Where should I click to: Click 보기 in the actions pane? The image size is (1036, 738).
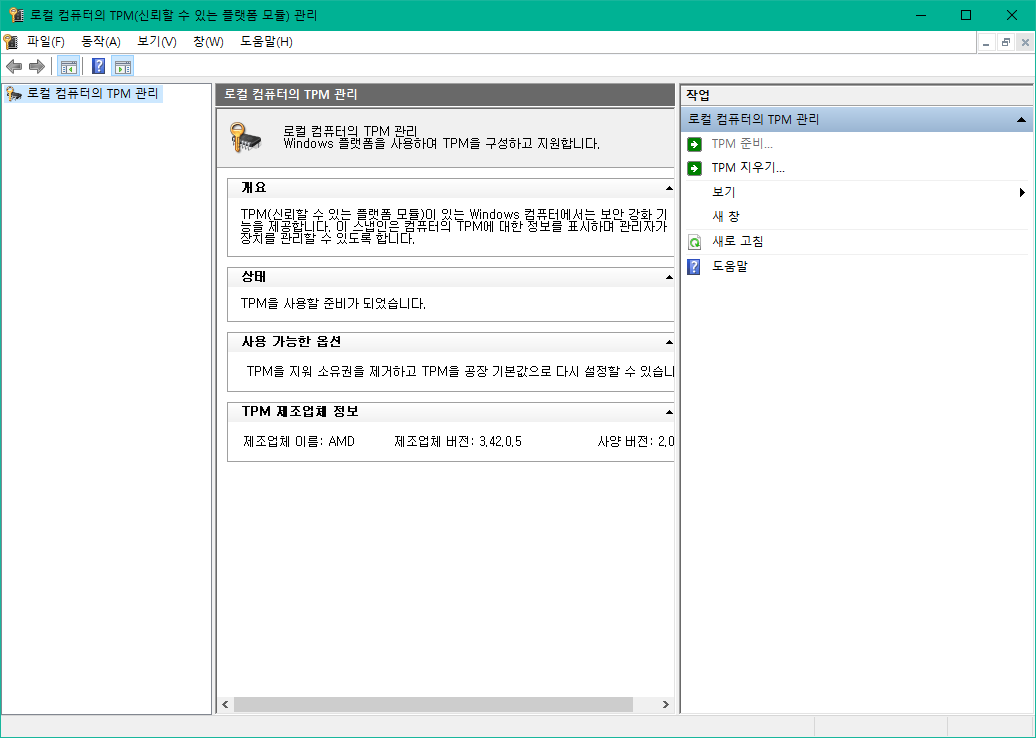pyautogui.click(x=723, y=192)
